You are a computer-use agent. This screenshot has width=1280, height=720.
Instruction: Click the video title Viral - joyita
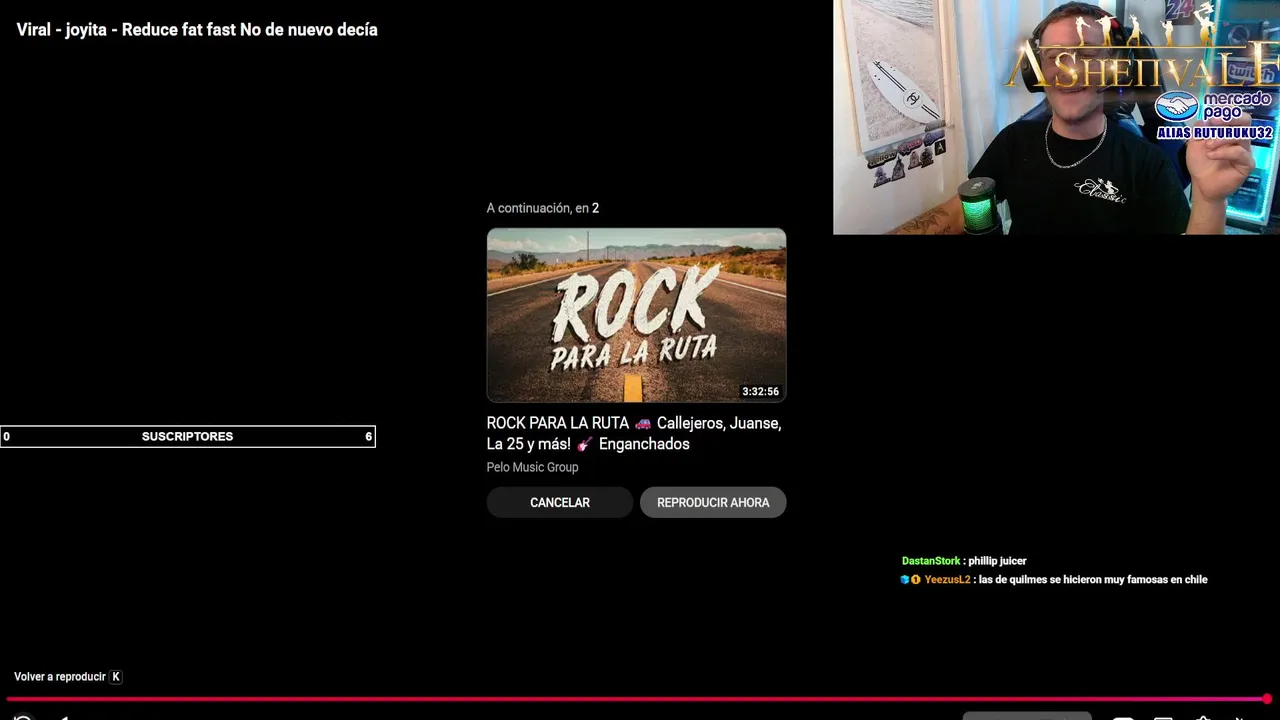tap(197, 30)
